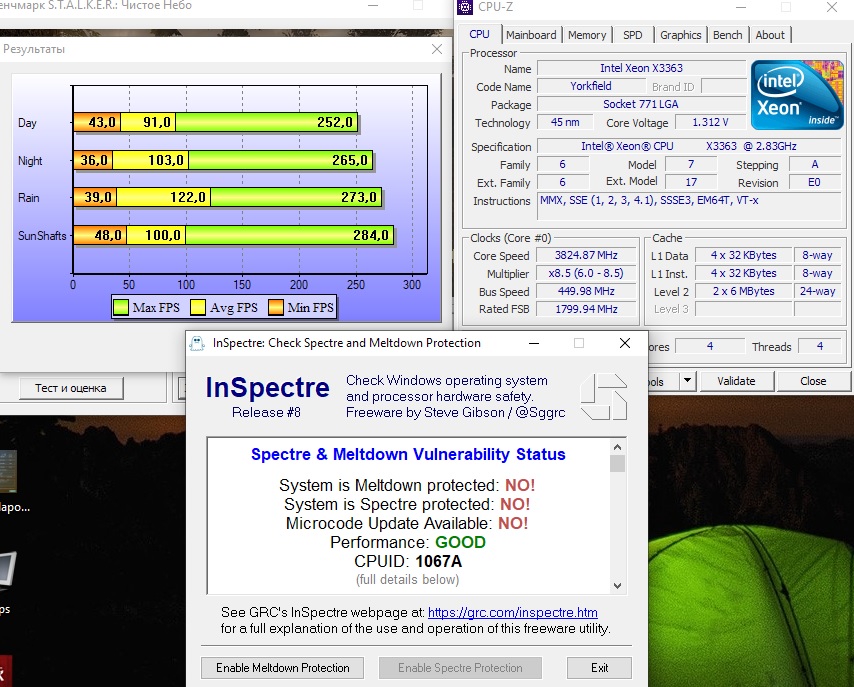Click the Name field showing Intel Xeon X3363
The image size is (854, 687).
tap(641, 68)
